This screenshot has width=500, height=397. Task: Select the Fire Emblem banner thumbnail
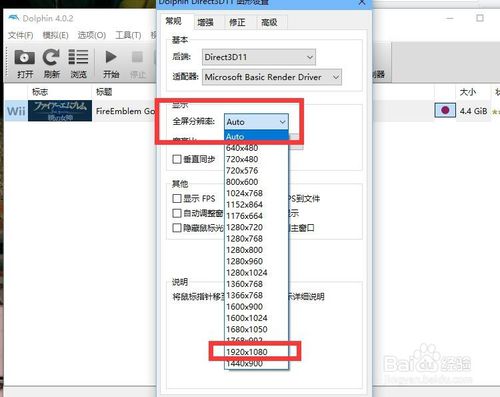[x=60, y=111]
